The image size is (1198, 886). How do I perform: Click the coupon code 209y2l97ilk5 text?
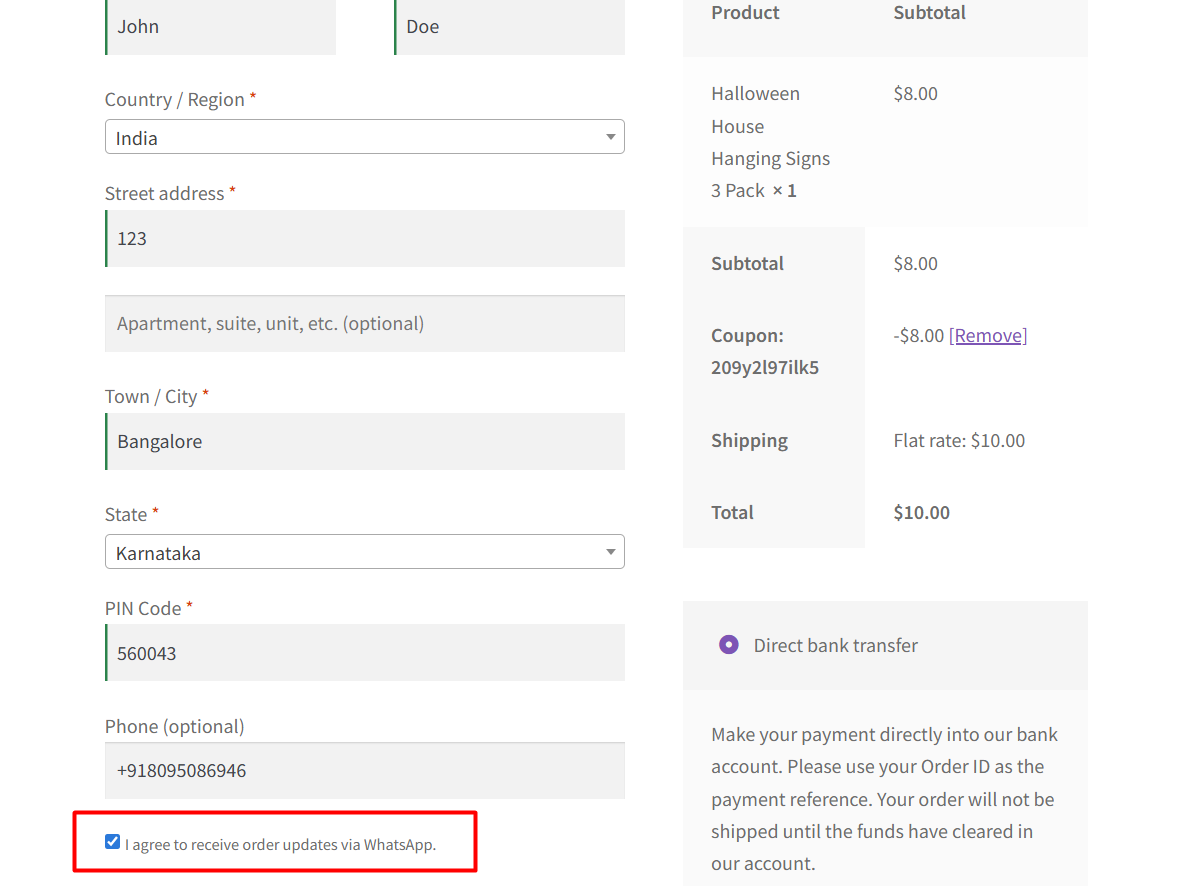click(x=765, y=368)
